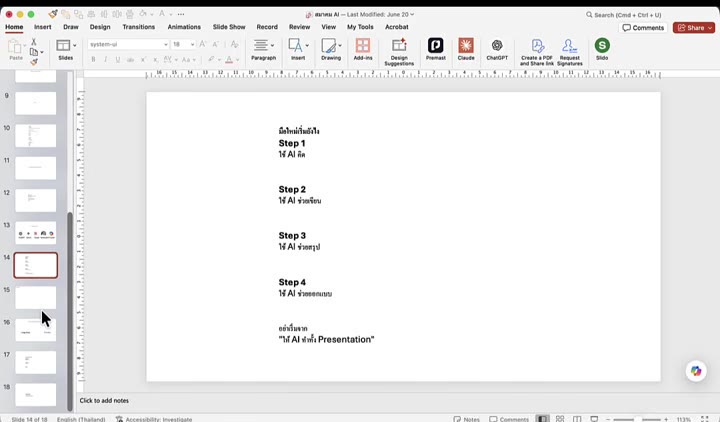Click Create a PDF and Share link
This screenshot has height=422, width=720.
(x=537, y=52)
